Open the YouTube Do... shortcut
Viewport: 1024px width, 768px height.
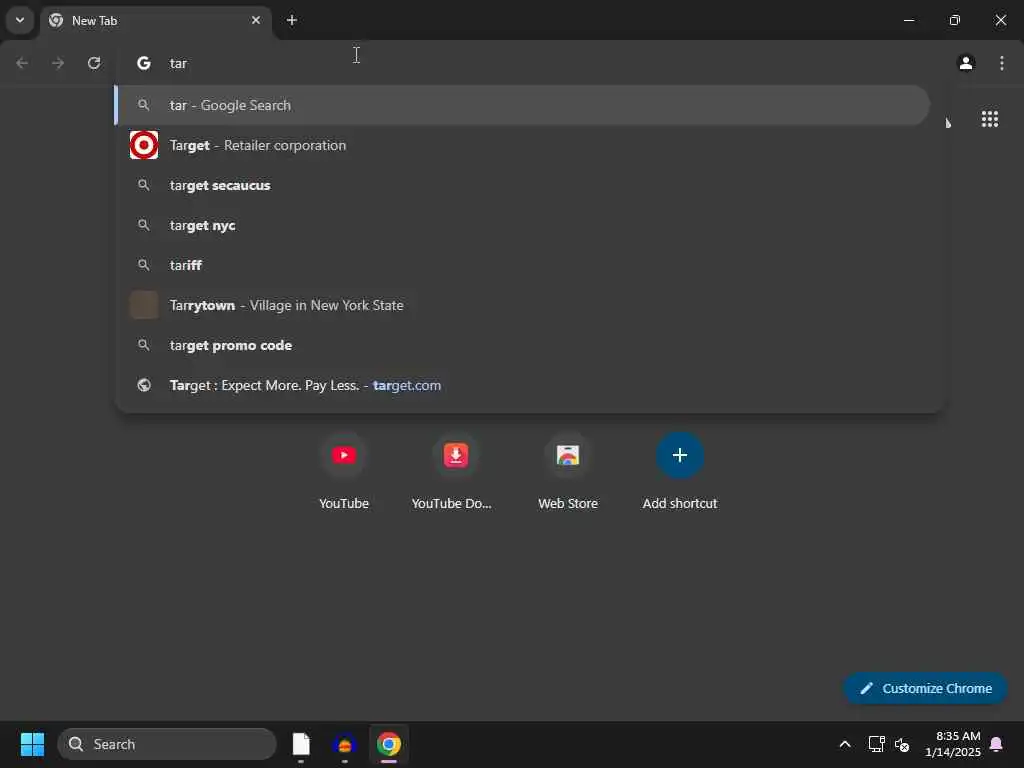point(455,472)
